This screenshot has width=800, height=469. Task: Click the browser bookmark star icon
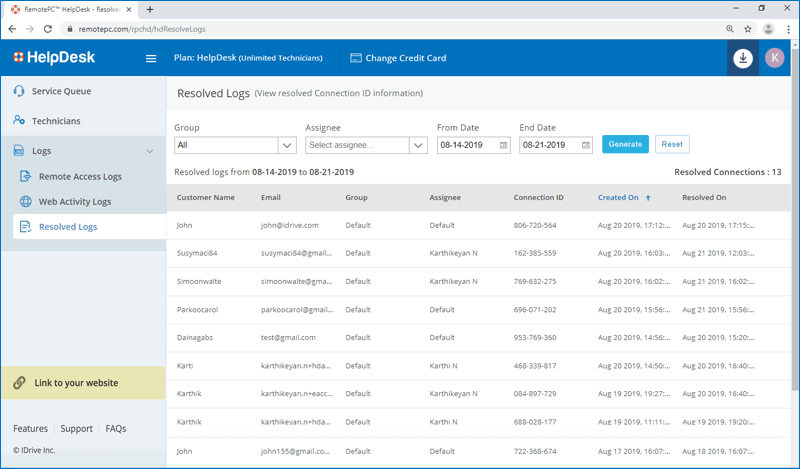(747, 30)
